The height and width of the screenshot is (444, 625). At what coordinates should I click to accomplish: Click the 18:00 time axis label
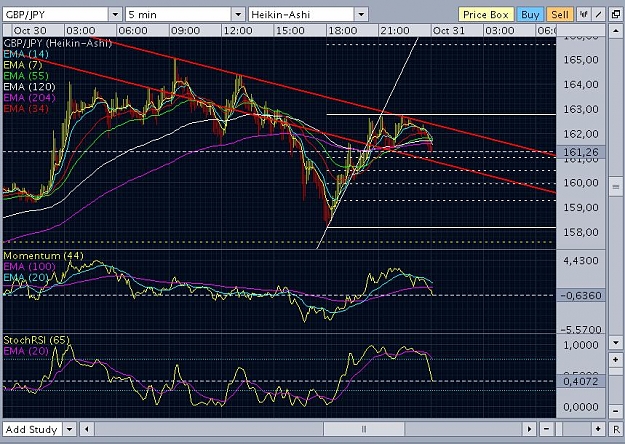point(342,31)
